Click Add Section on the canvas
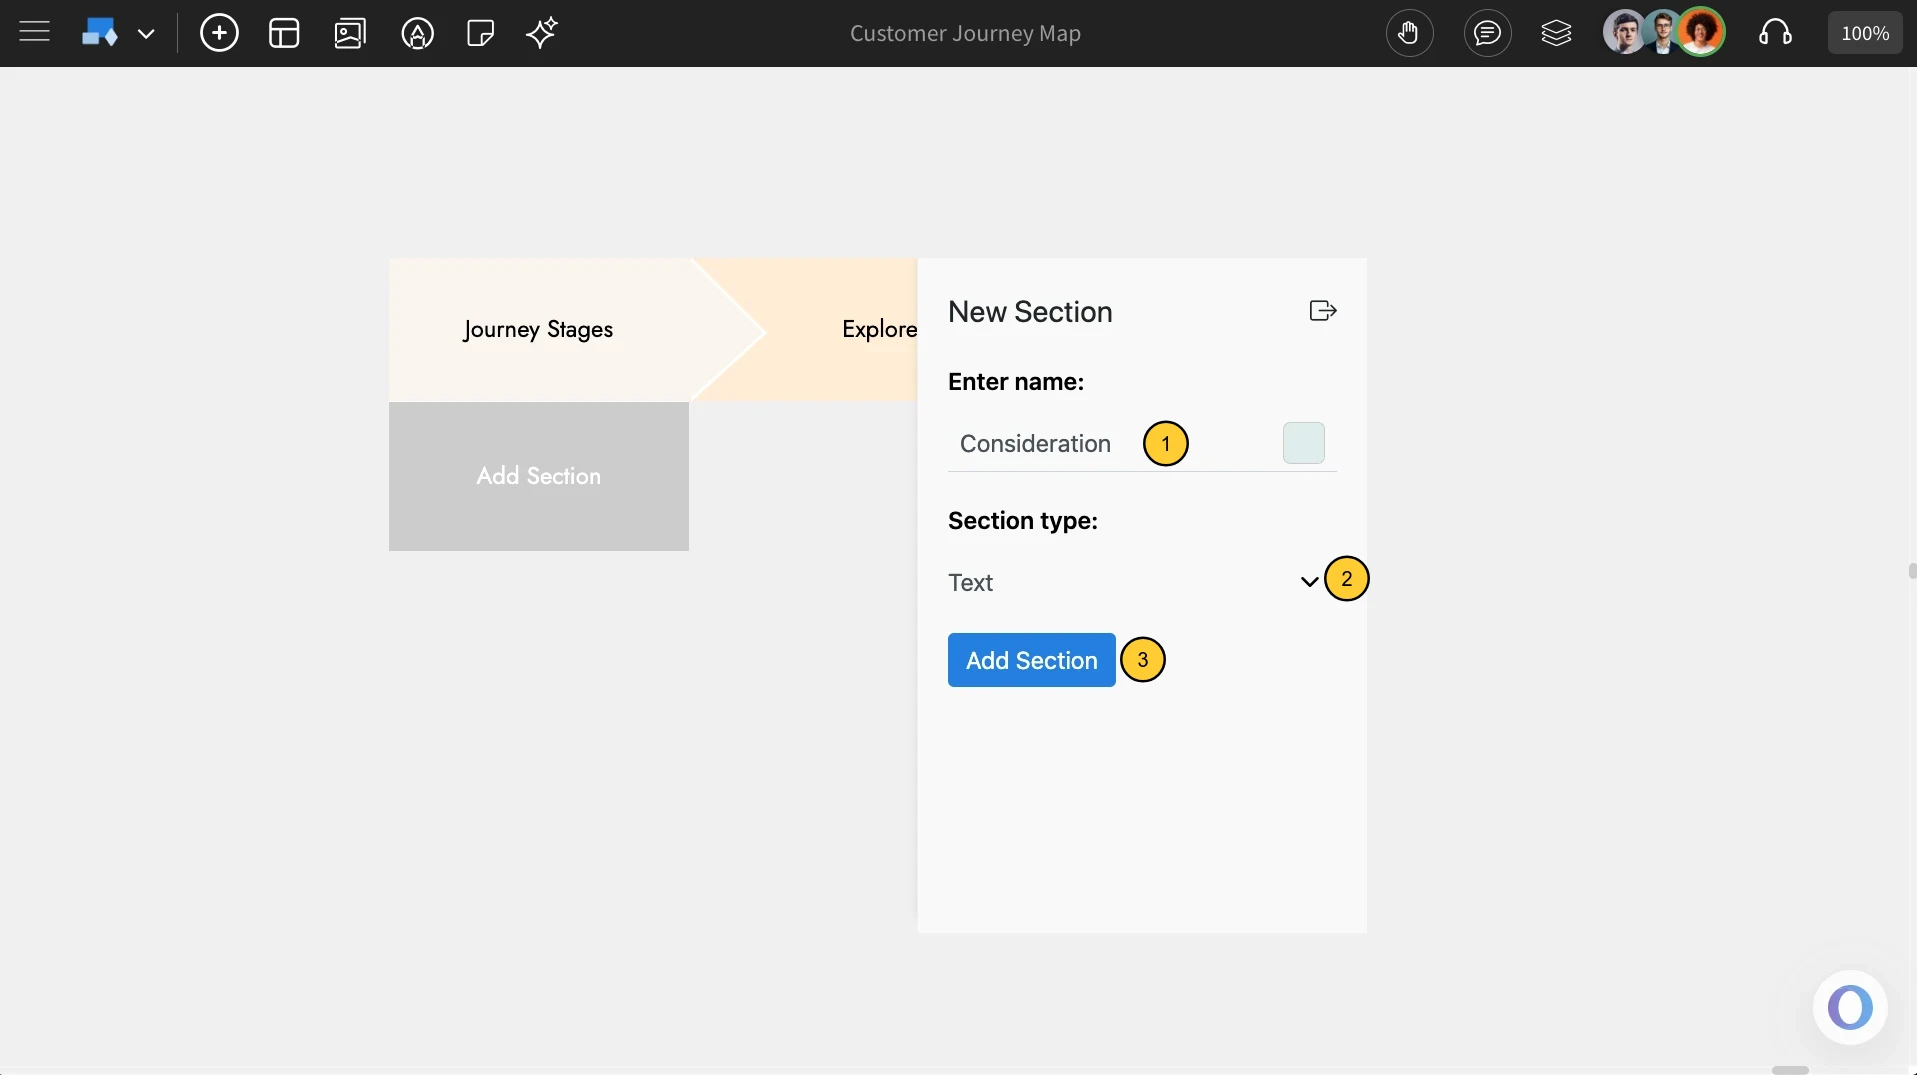The width and height of the screenshot is (1917, 1075). tap(538, 476)
